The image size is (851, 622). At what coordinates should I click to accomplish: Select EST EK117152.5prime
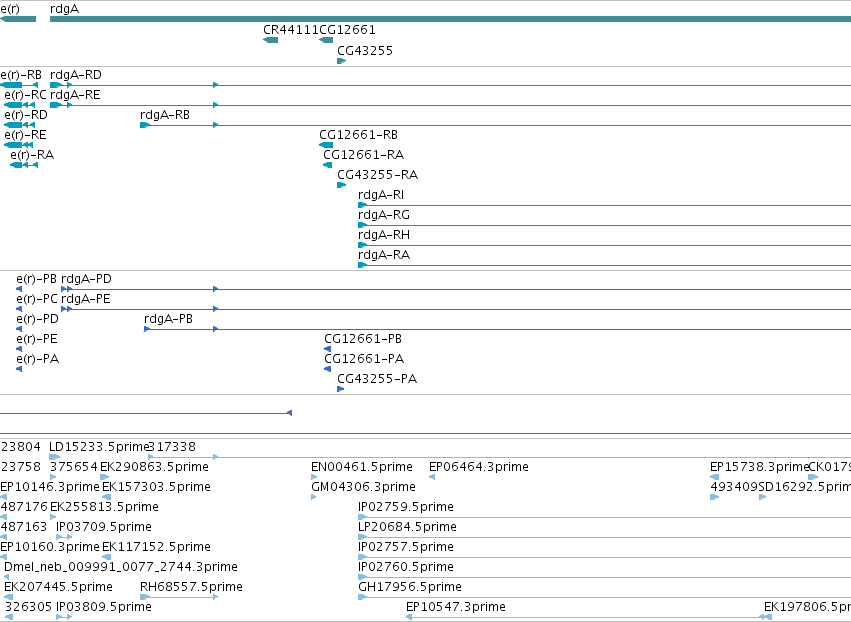coord(156,548)
